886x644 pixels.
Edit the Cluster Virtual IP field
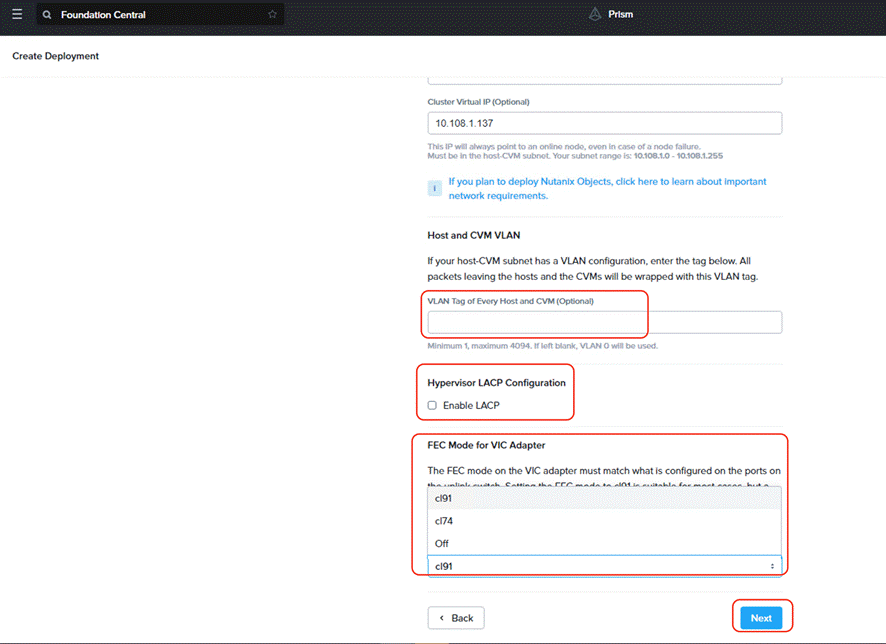click(x=605, y=123)
